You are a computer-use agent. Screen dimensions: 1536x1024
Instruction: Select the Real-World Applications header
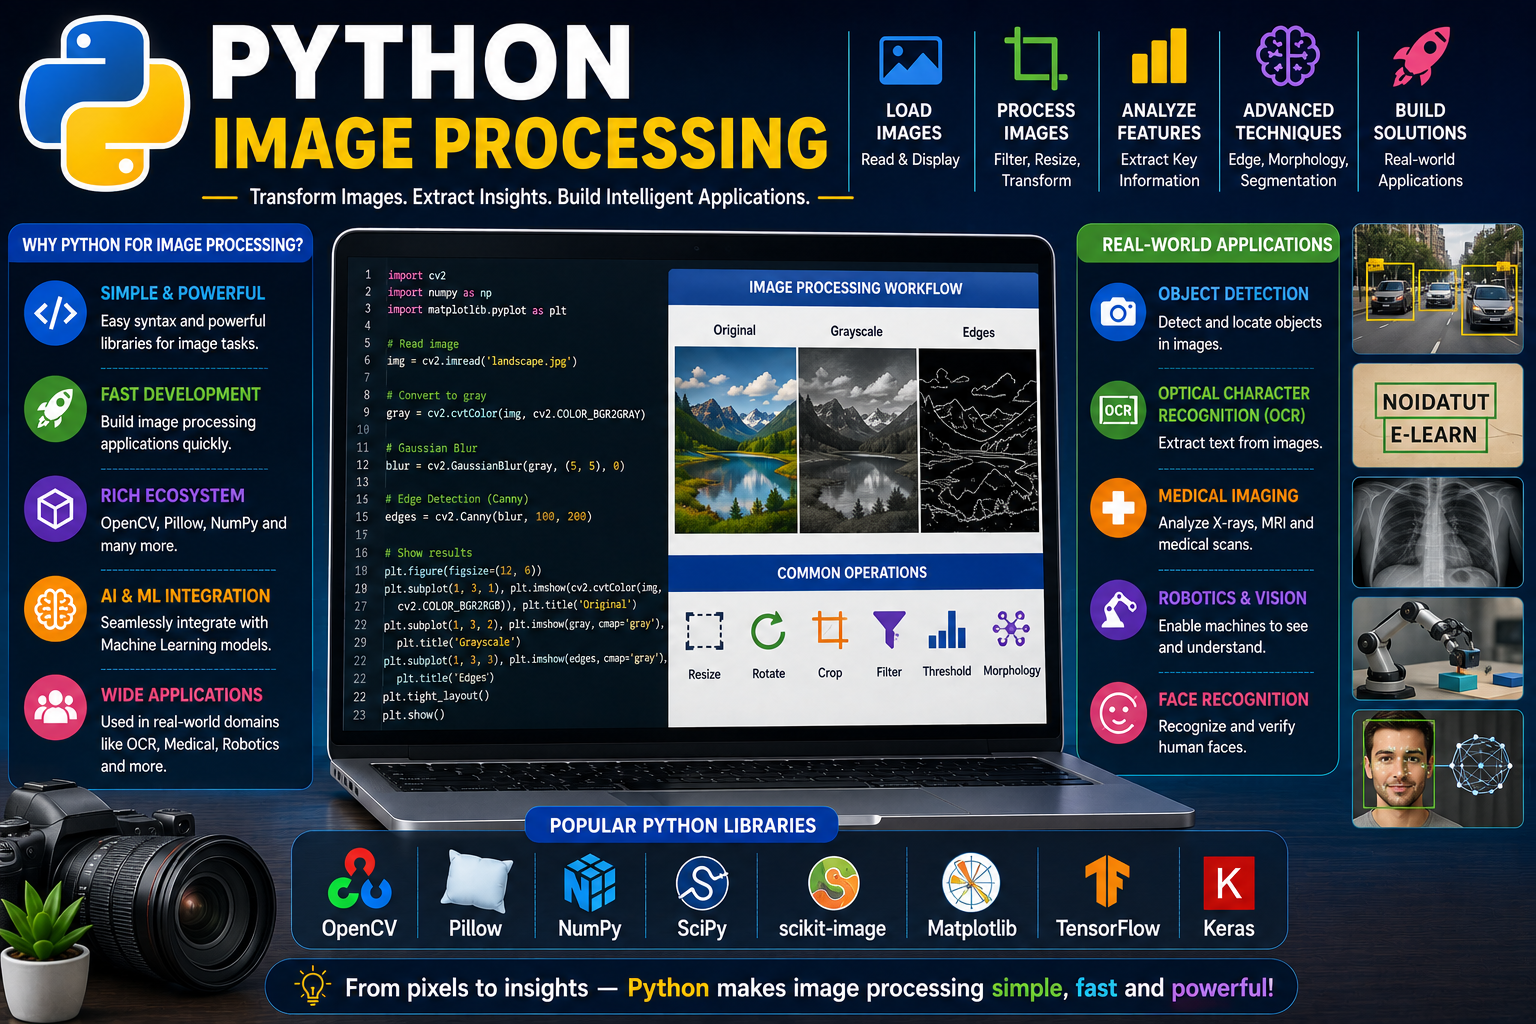tap(1208, 244)
